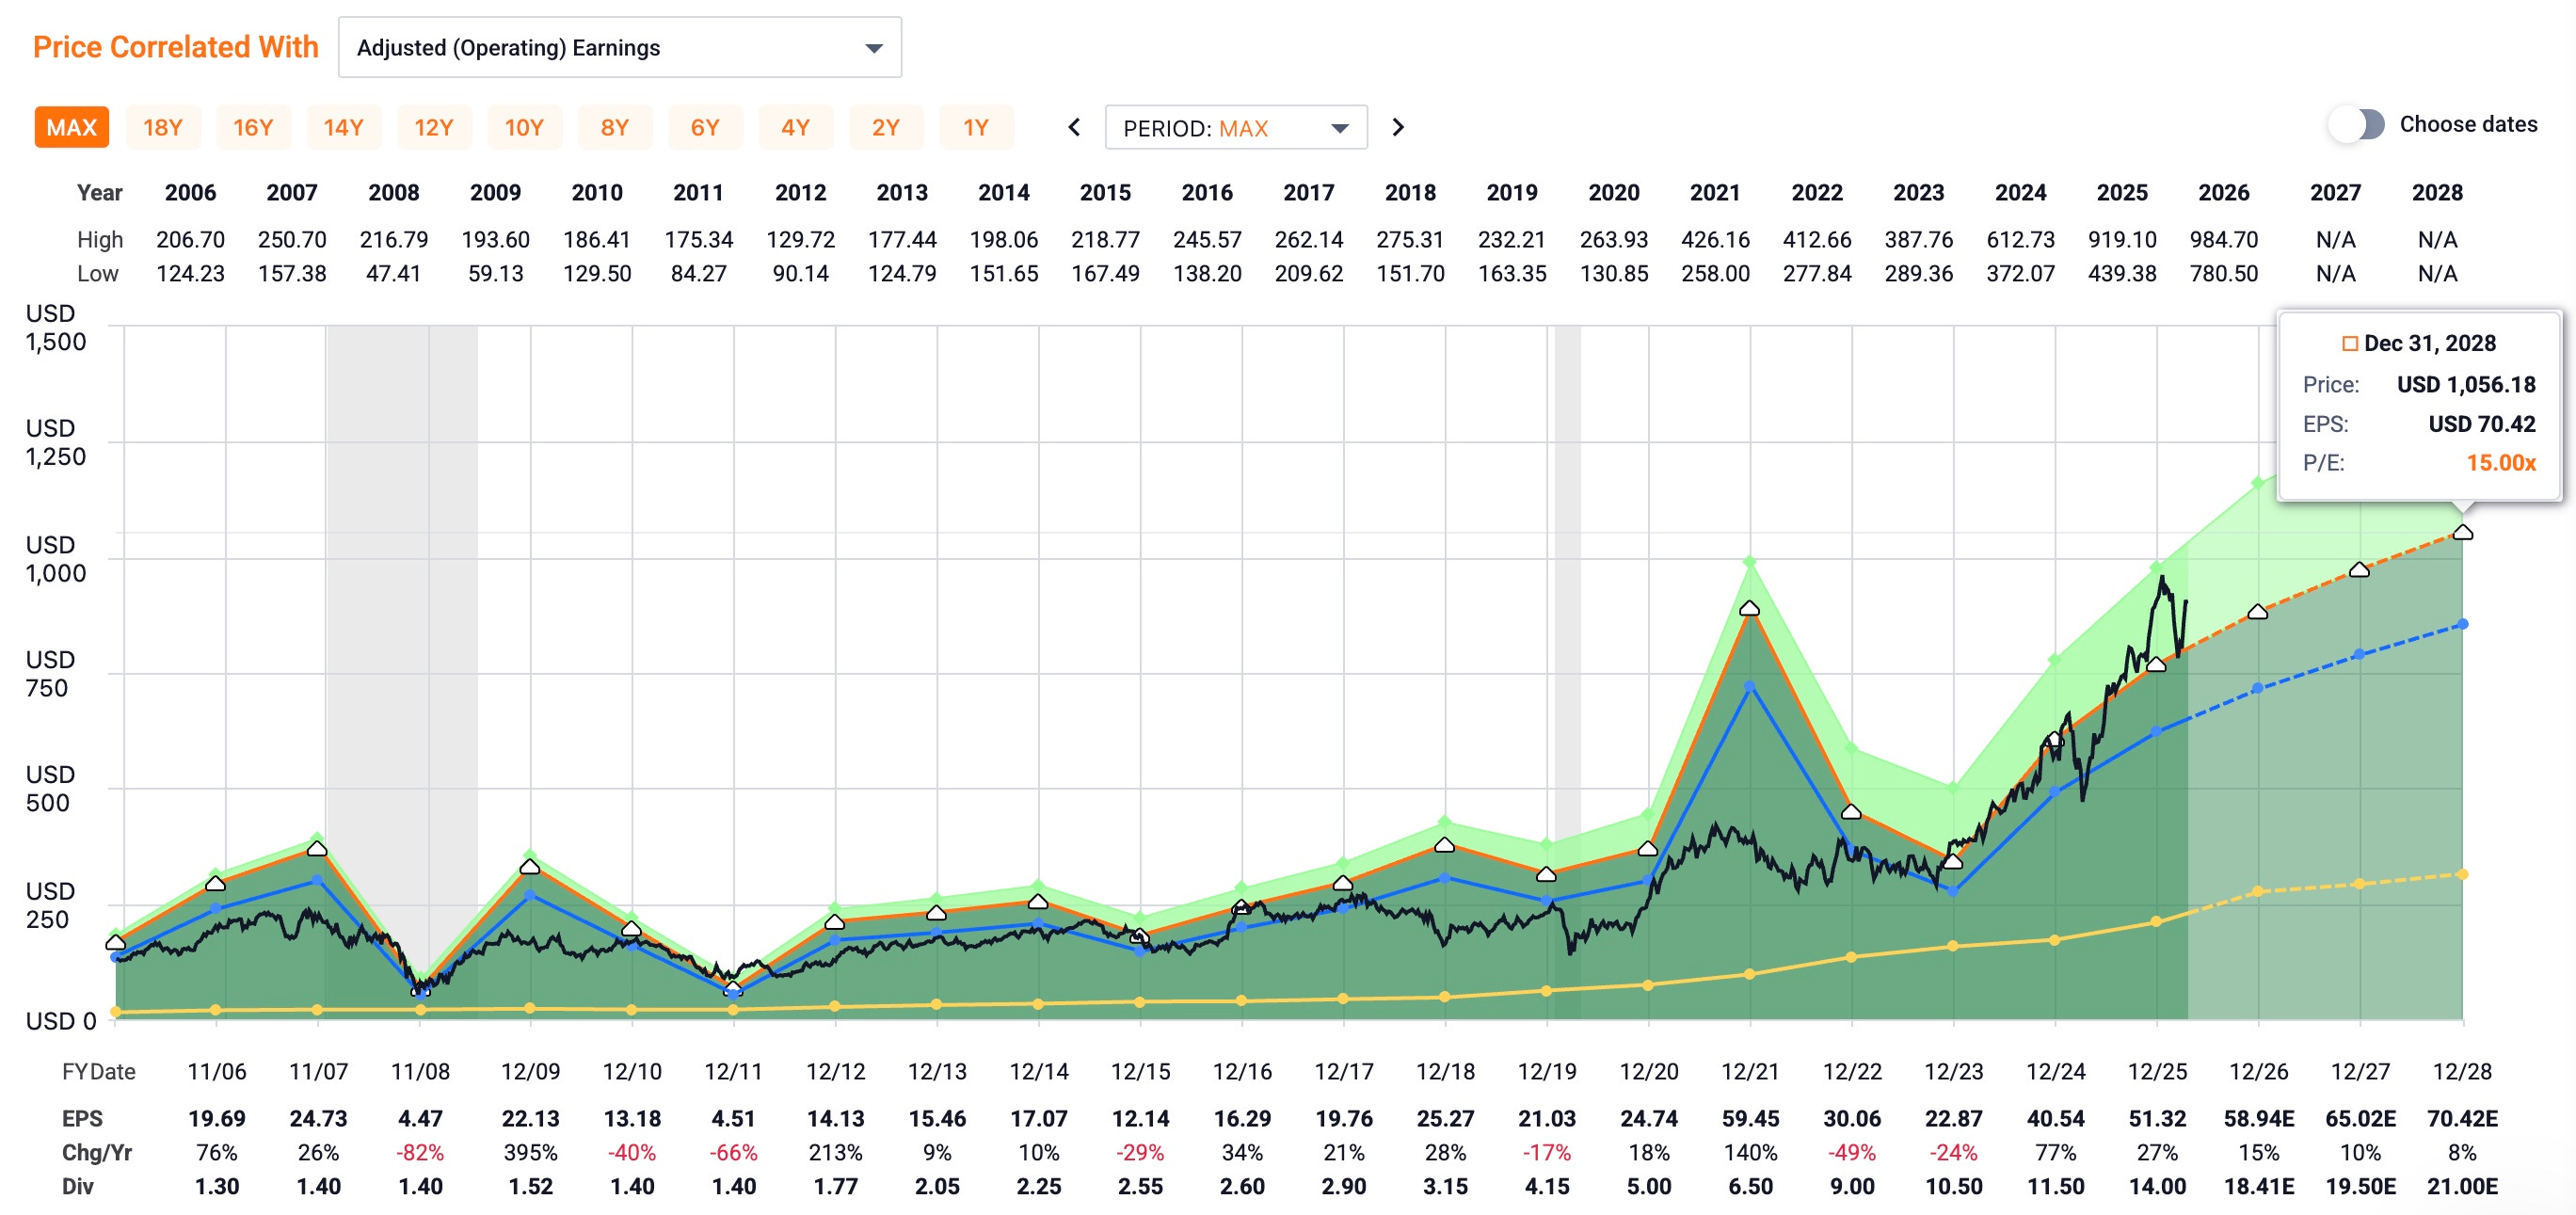Select the MAX time range tab

click(x=71, y=128)
